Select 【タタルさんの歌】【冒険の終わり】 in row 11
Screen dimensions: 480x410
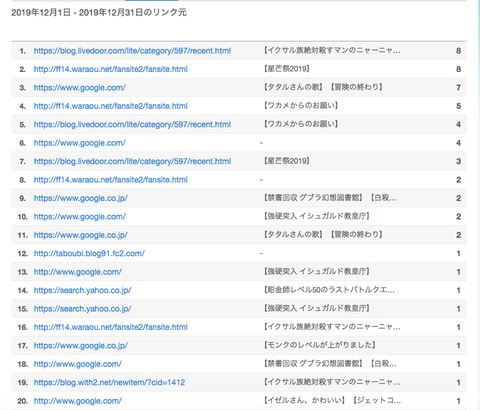tap(323, 235)
